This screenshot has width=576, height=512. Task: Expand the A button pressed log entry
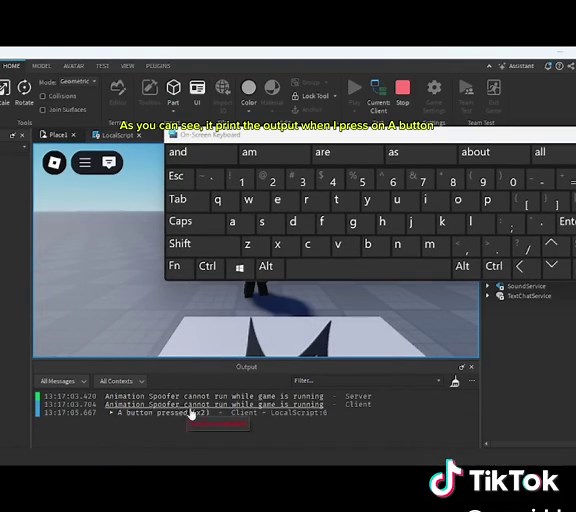(x=111, y=413)
